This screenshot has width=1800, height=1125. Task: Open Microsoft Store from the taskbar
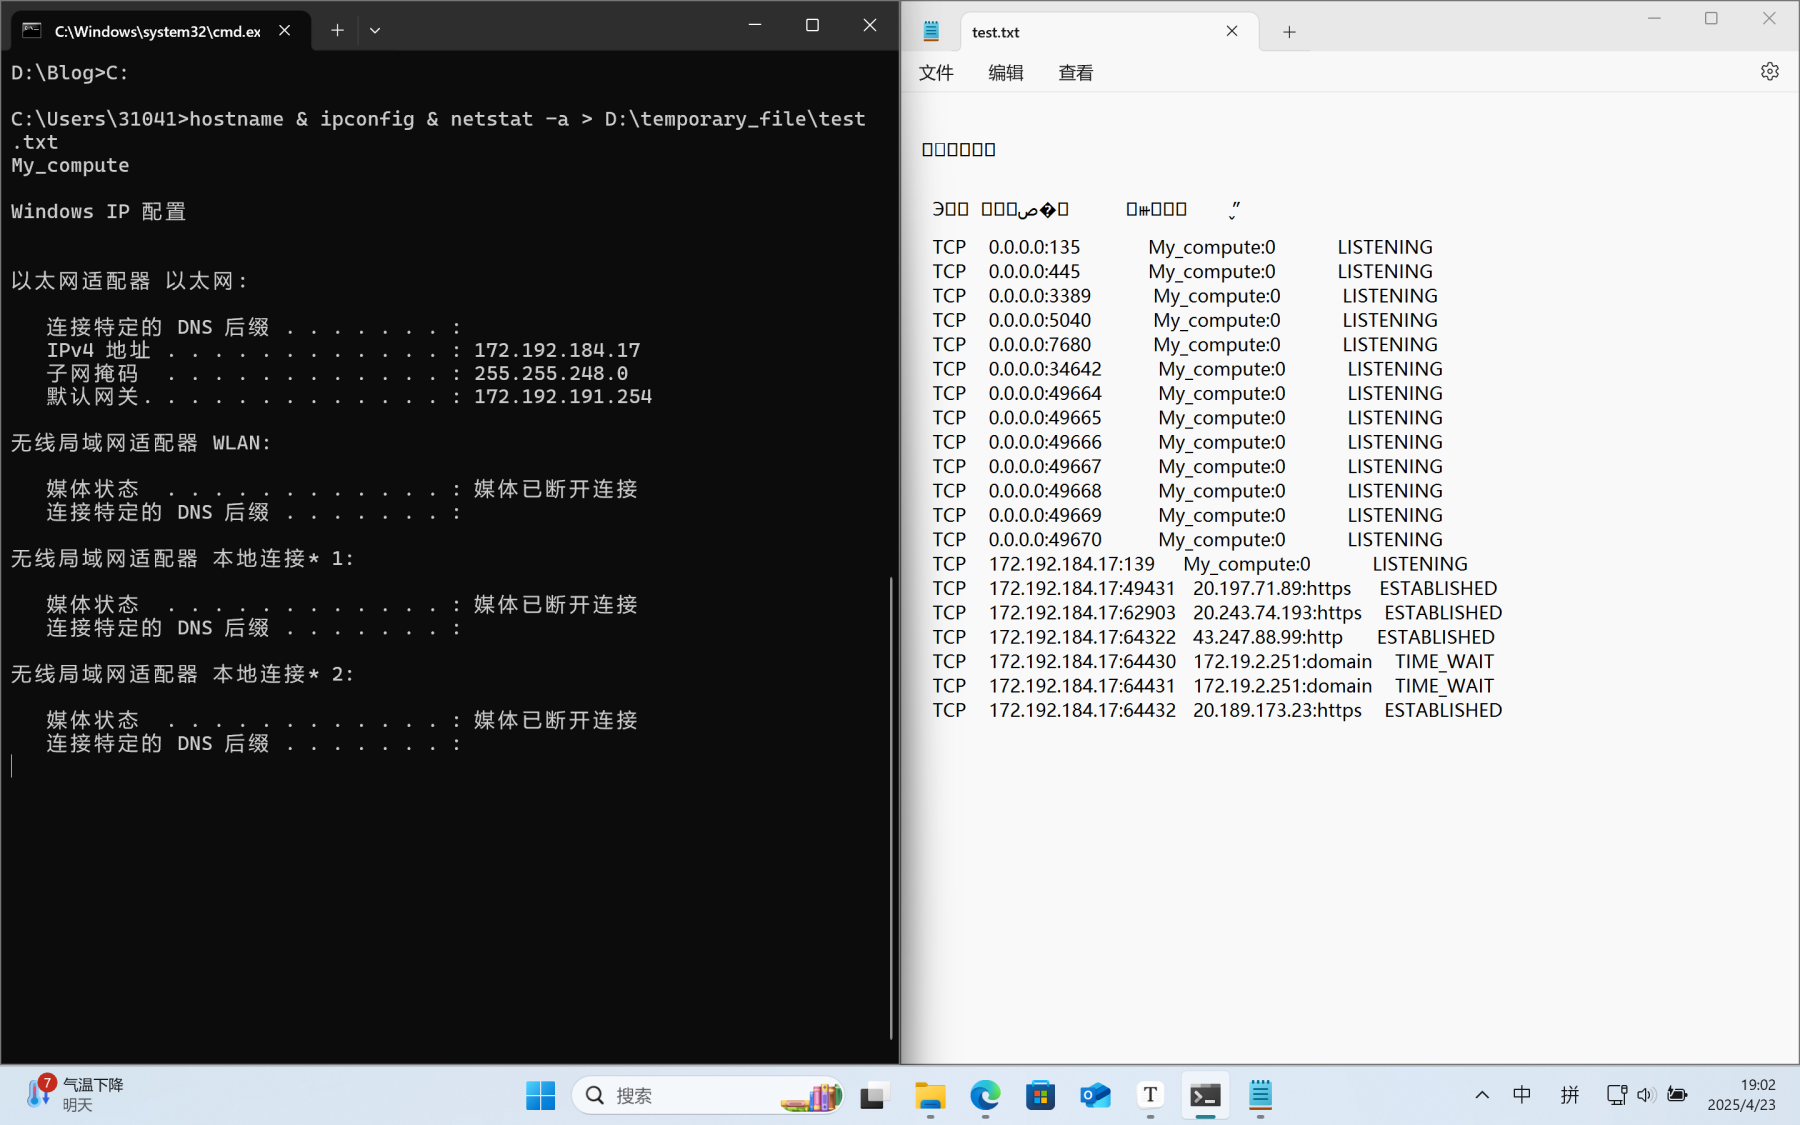[x=1040, y=1095]
